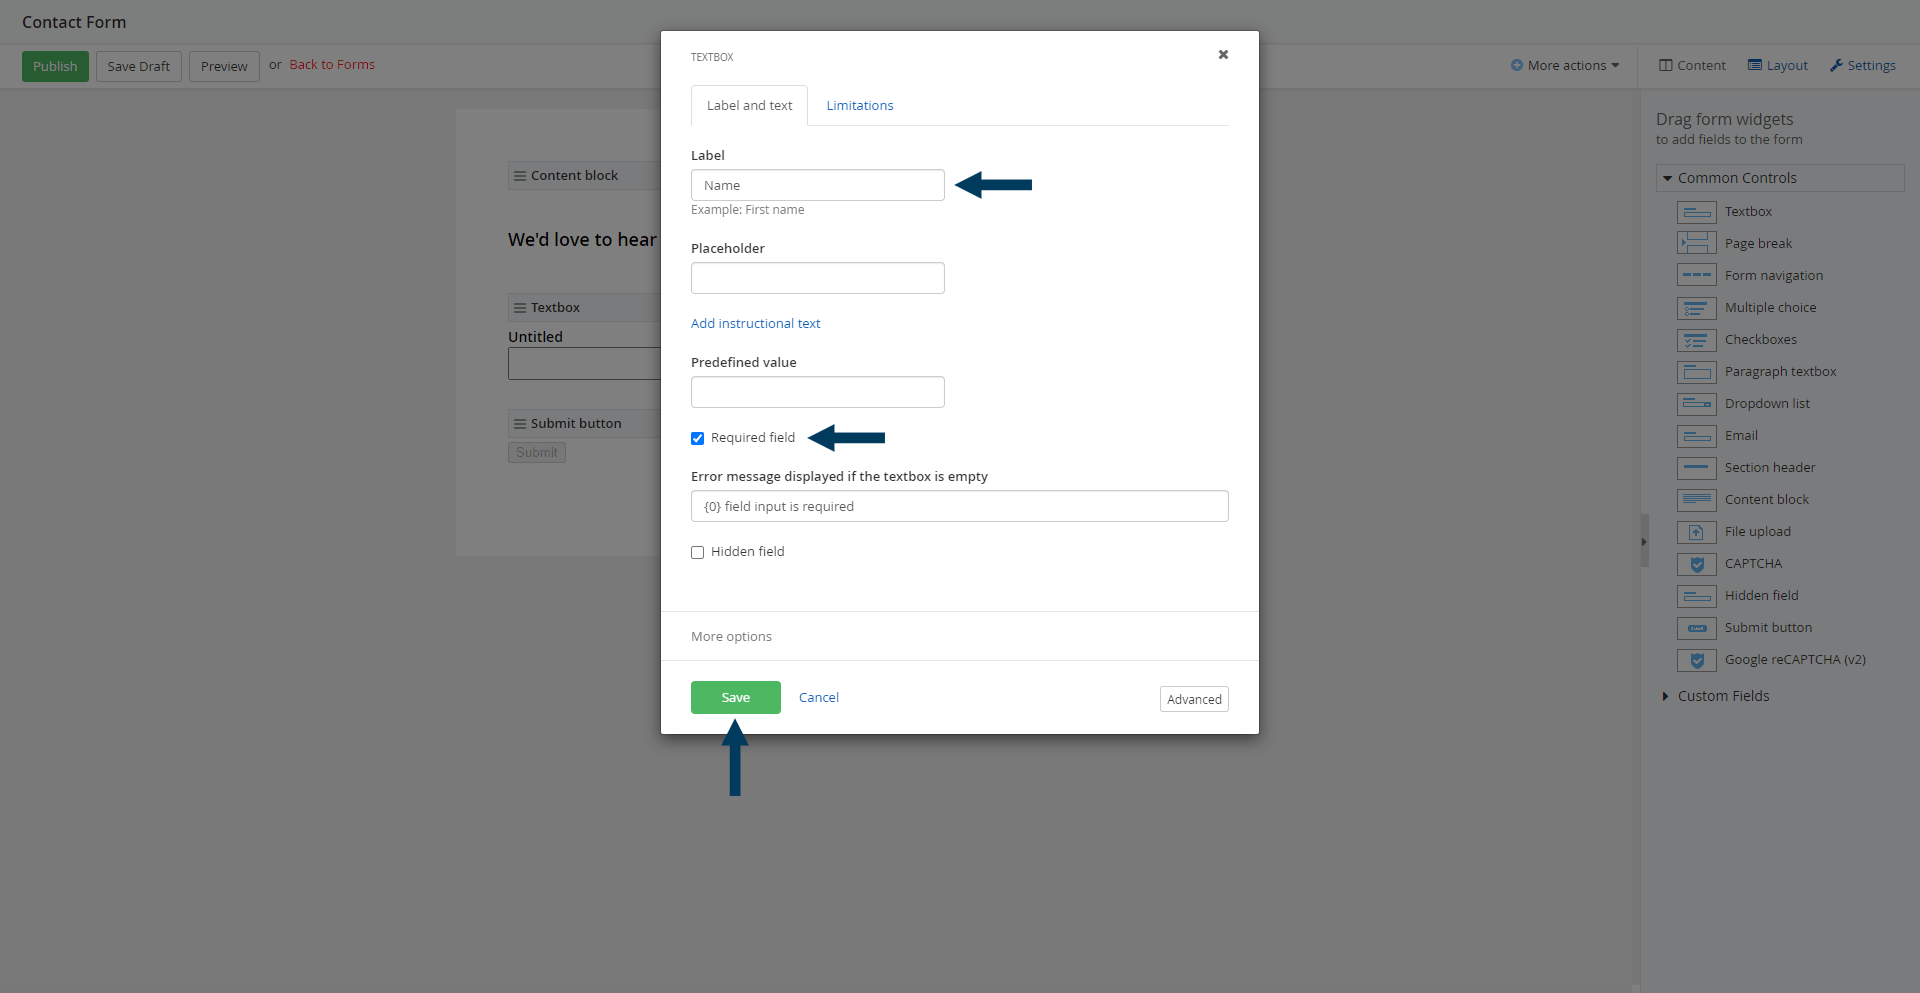Click the Layout view icon
This screenshot has width=1920, height=993.
point(1755,64)
